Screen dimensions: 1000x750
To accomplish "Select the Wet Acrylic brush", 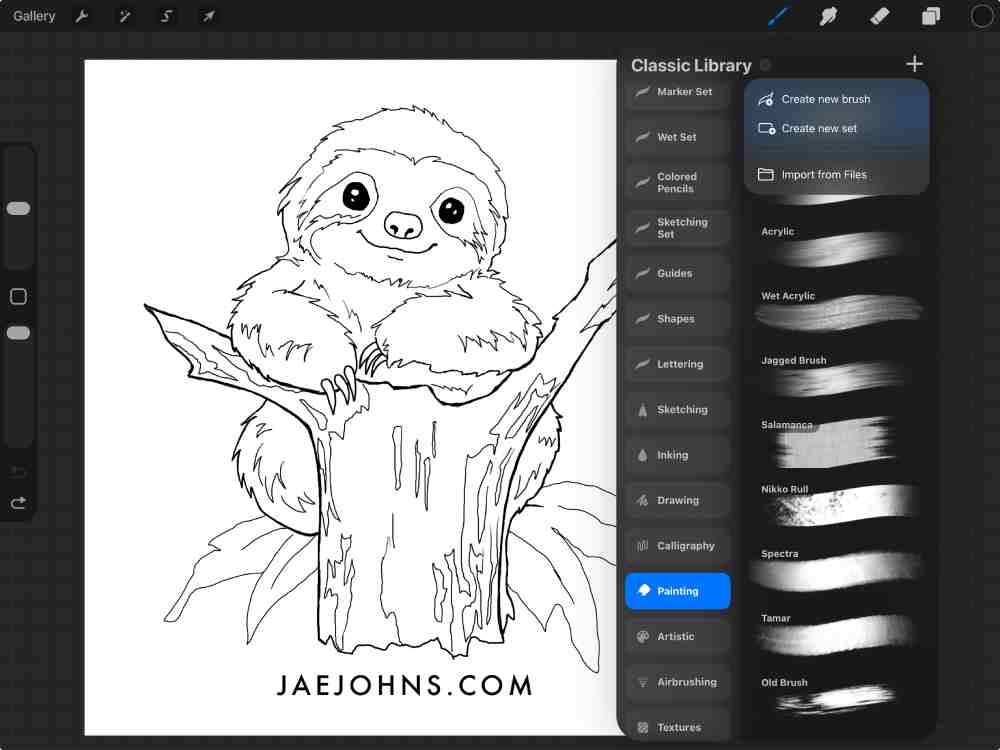I will (x=838, y=312).
